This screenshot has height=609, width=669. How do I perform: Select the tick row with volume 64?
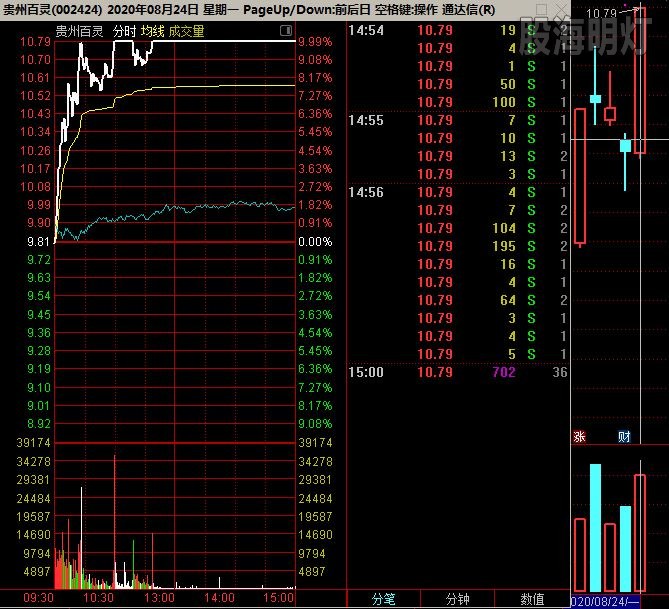(458, 300)
